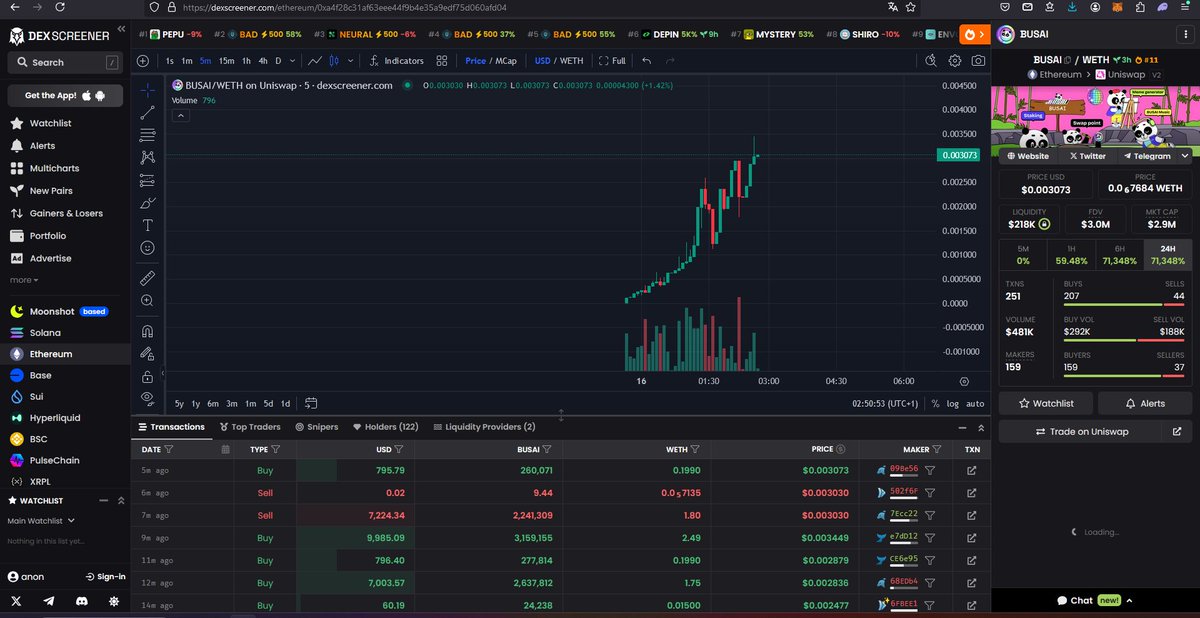Expand the Main Watchlist dropdown

(x=42, y=521)
